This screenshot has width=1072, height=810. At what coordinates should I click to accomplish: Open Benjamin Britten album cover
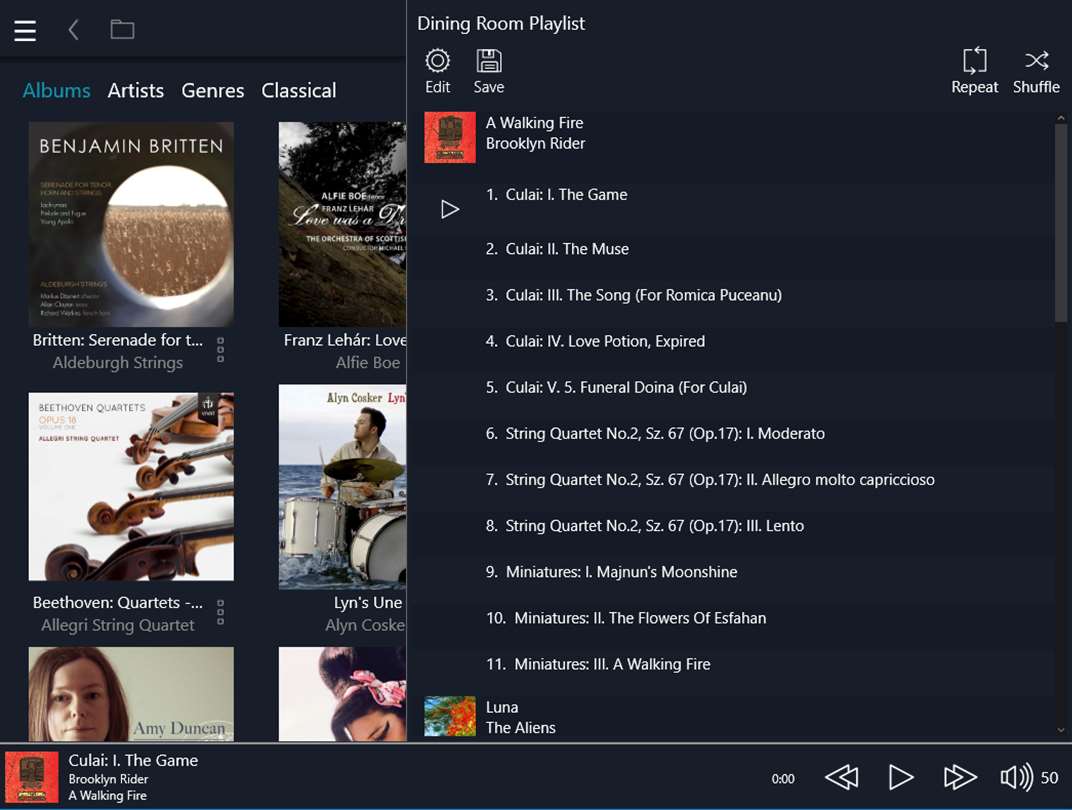point(131,224)
